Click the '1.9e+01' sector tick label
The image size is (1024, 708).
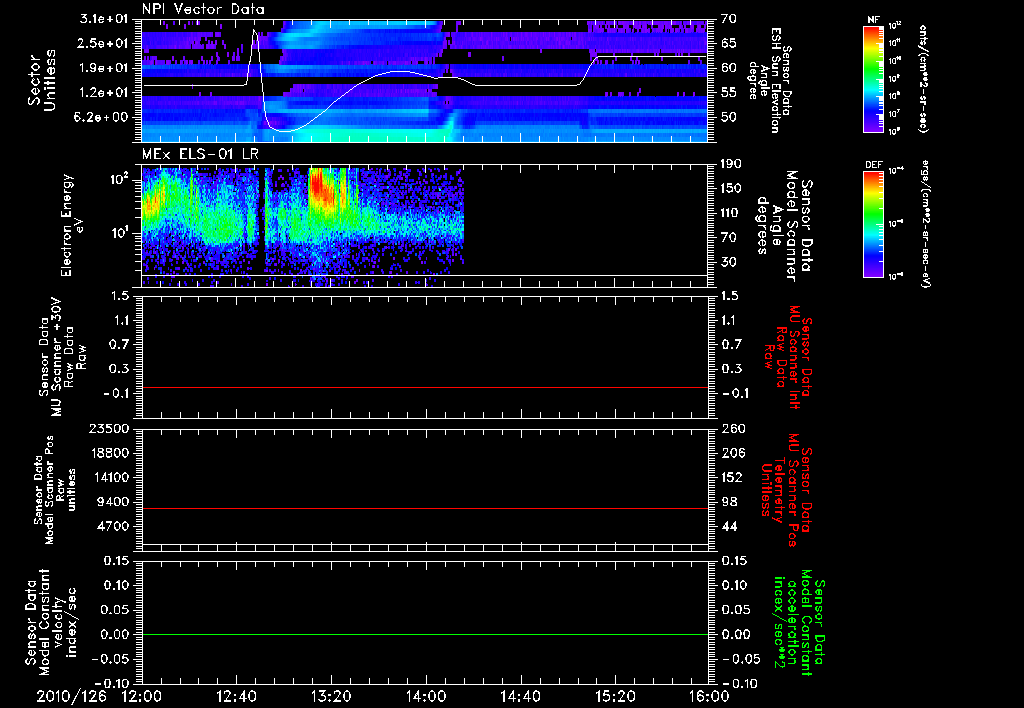click(x=106, y=68)
